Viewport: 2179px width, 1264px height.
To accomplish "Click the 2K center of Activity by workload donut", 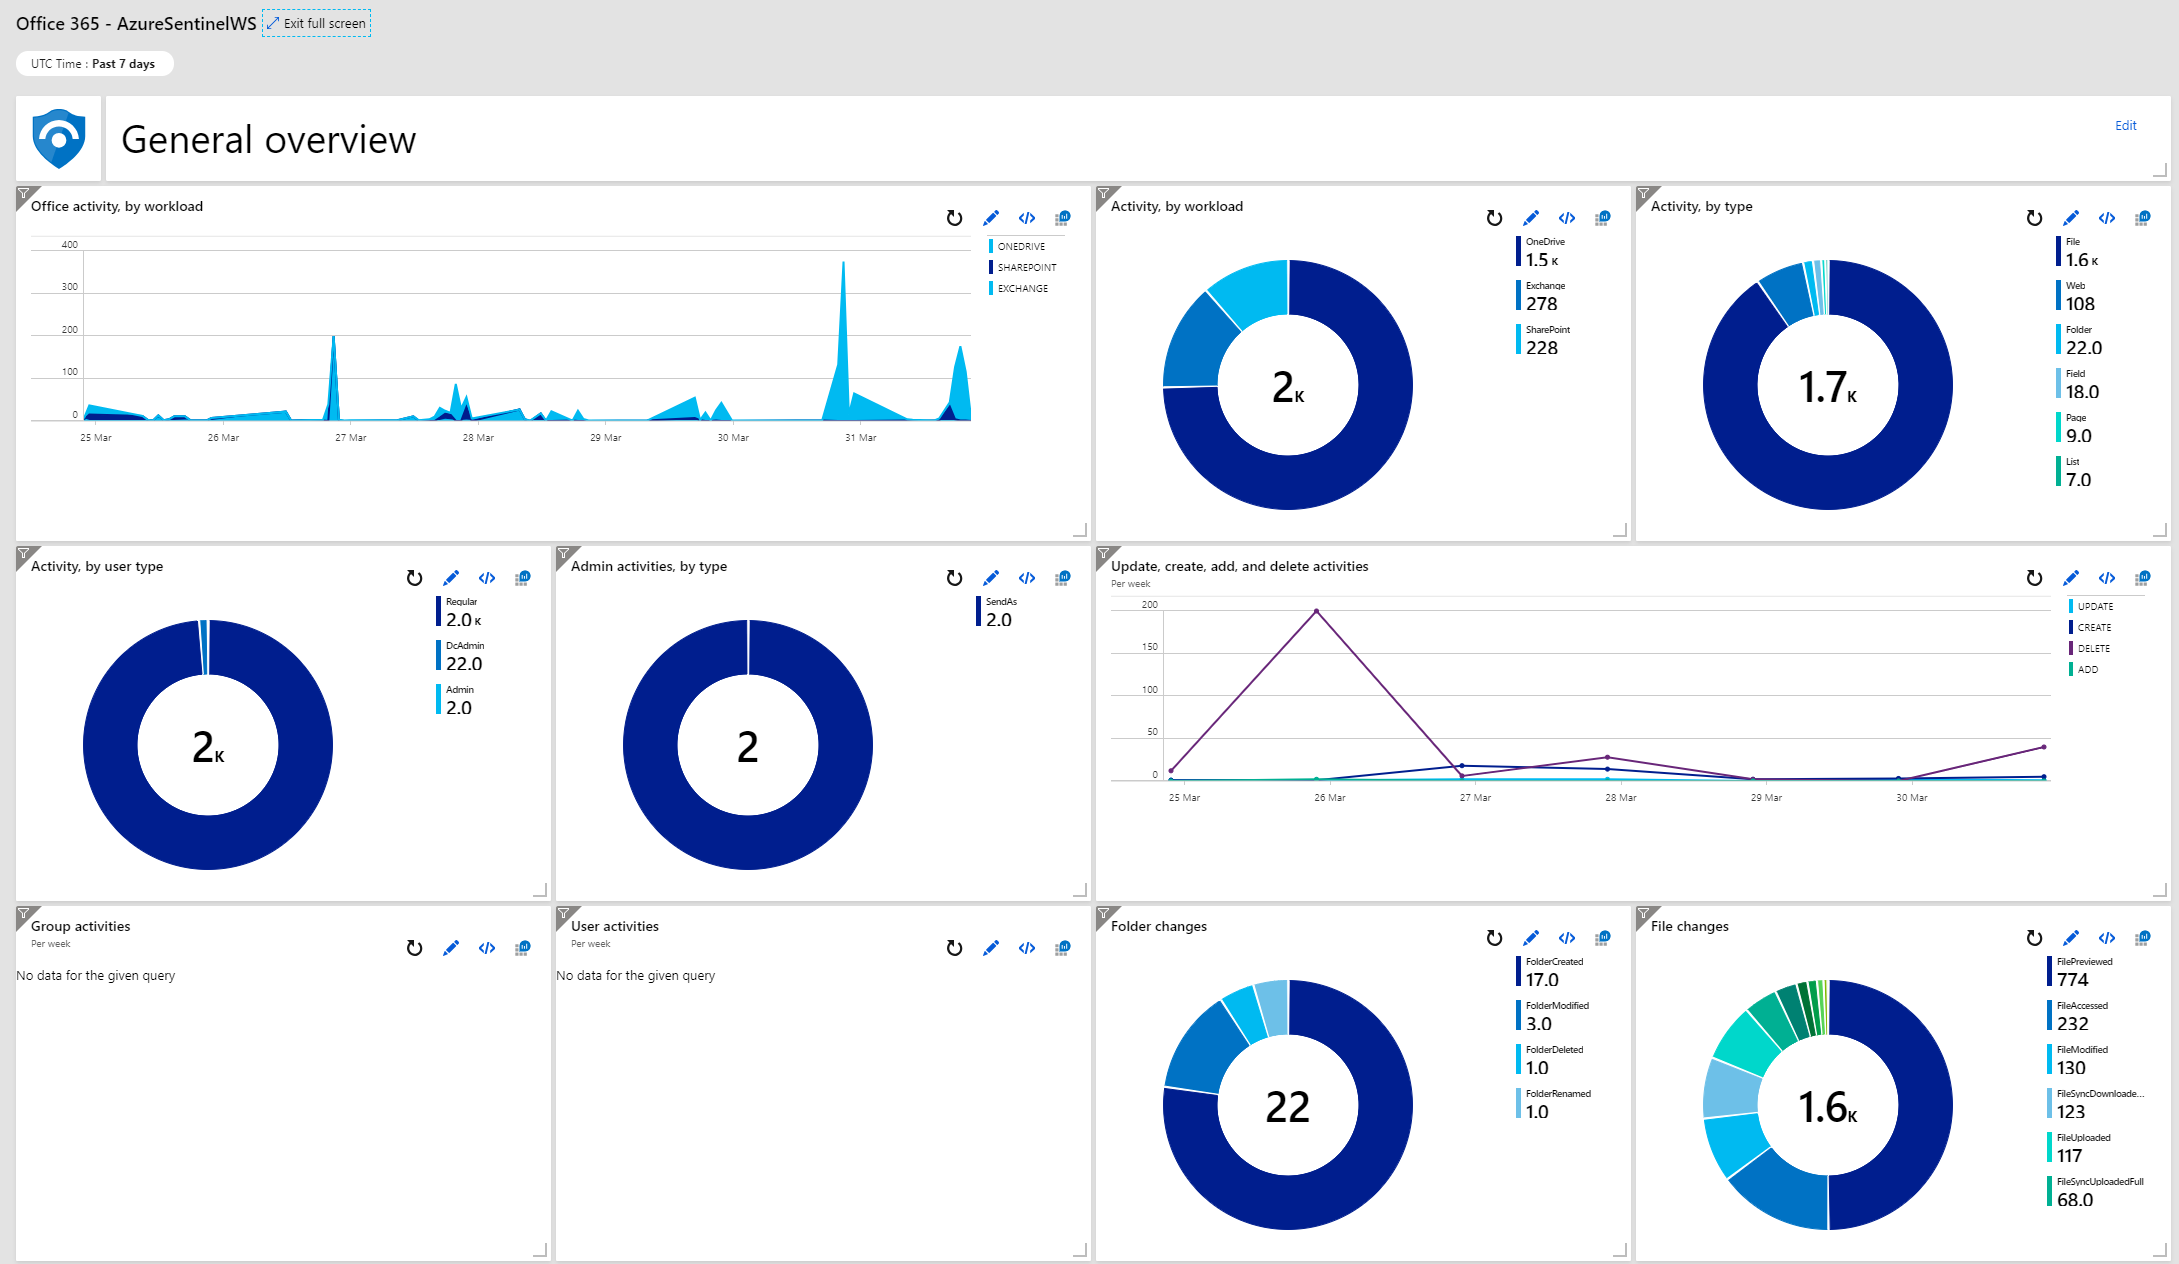I will click(x=1287, y=386).
